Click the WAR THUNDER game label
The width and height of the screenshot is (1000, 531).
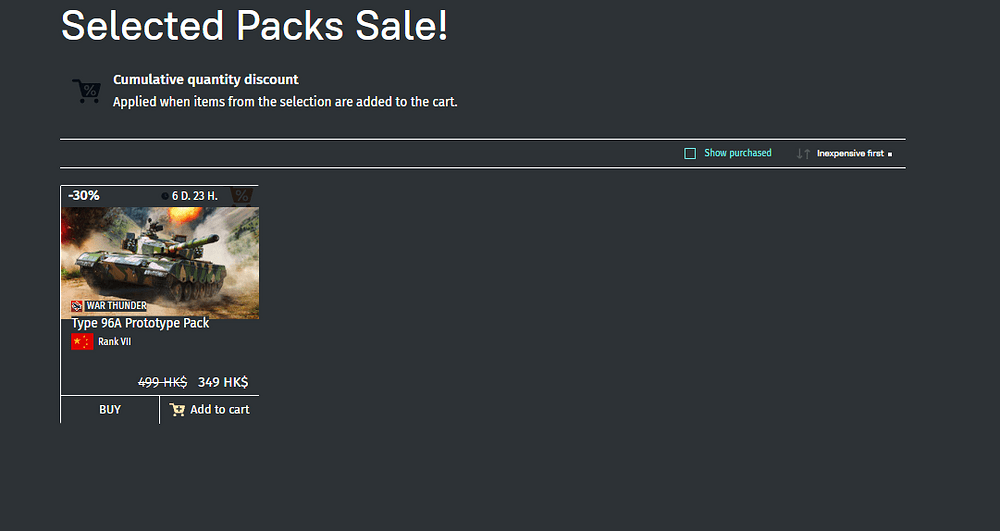pyautogui.click(x=116, y=306)
